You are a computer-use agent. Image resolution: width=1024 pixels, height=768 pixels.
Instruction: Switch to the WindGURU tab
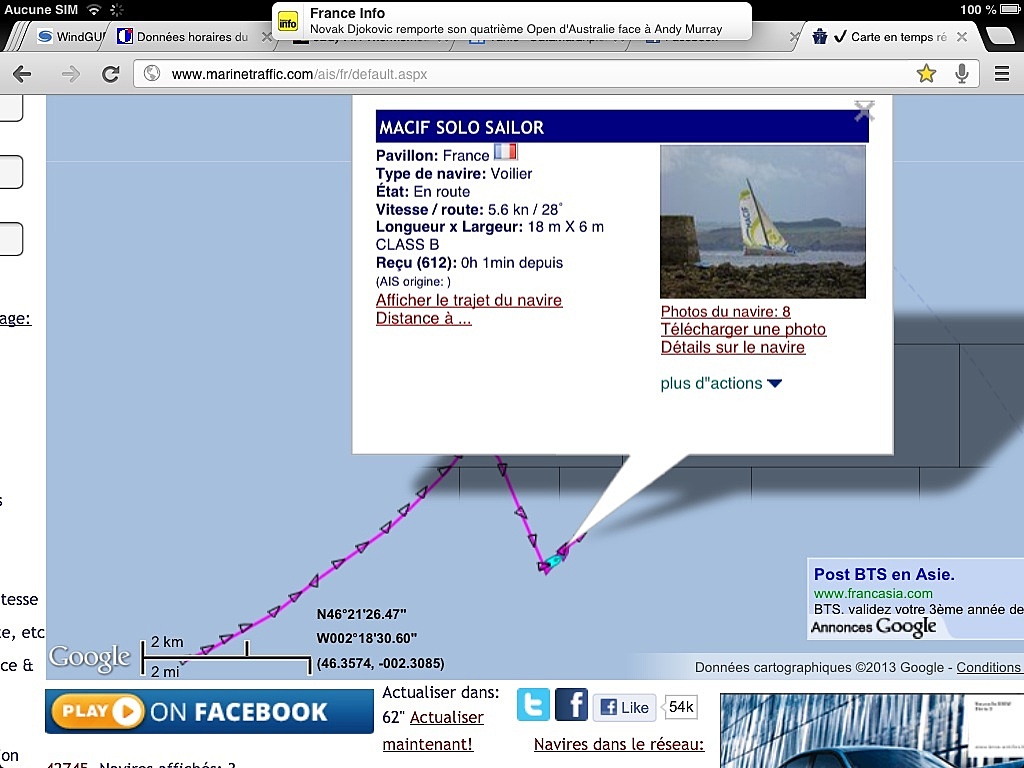click(x=71, y=37)
